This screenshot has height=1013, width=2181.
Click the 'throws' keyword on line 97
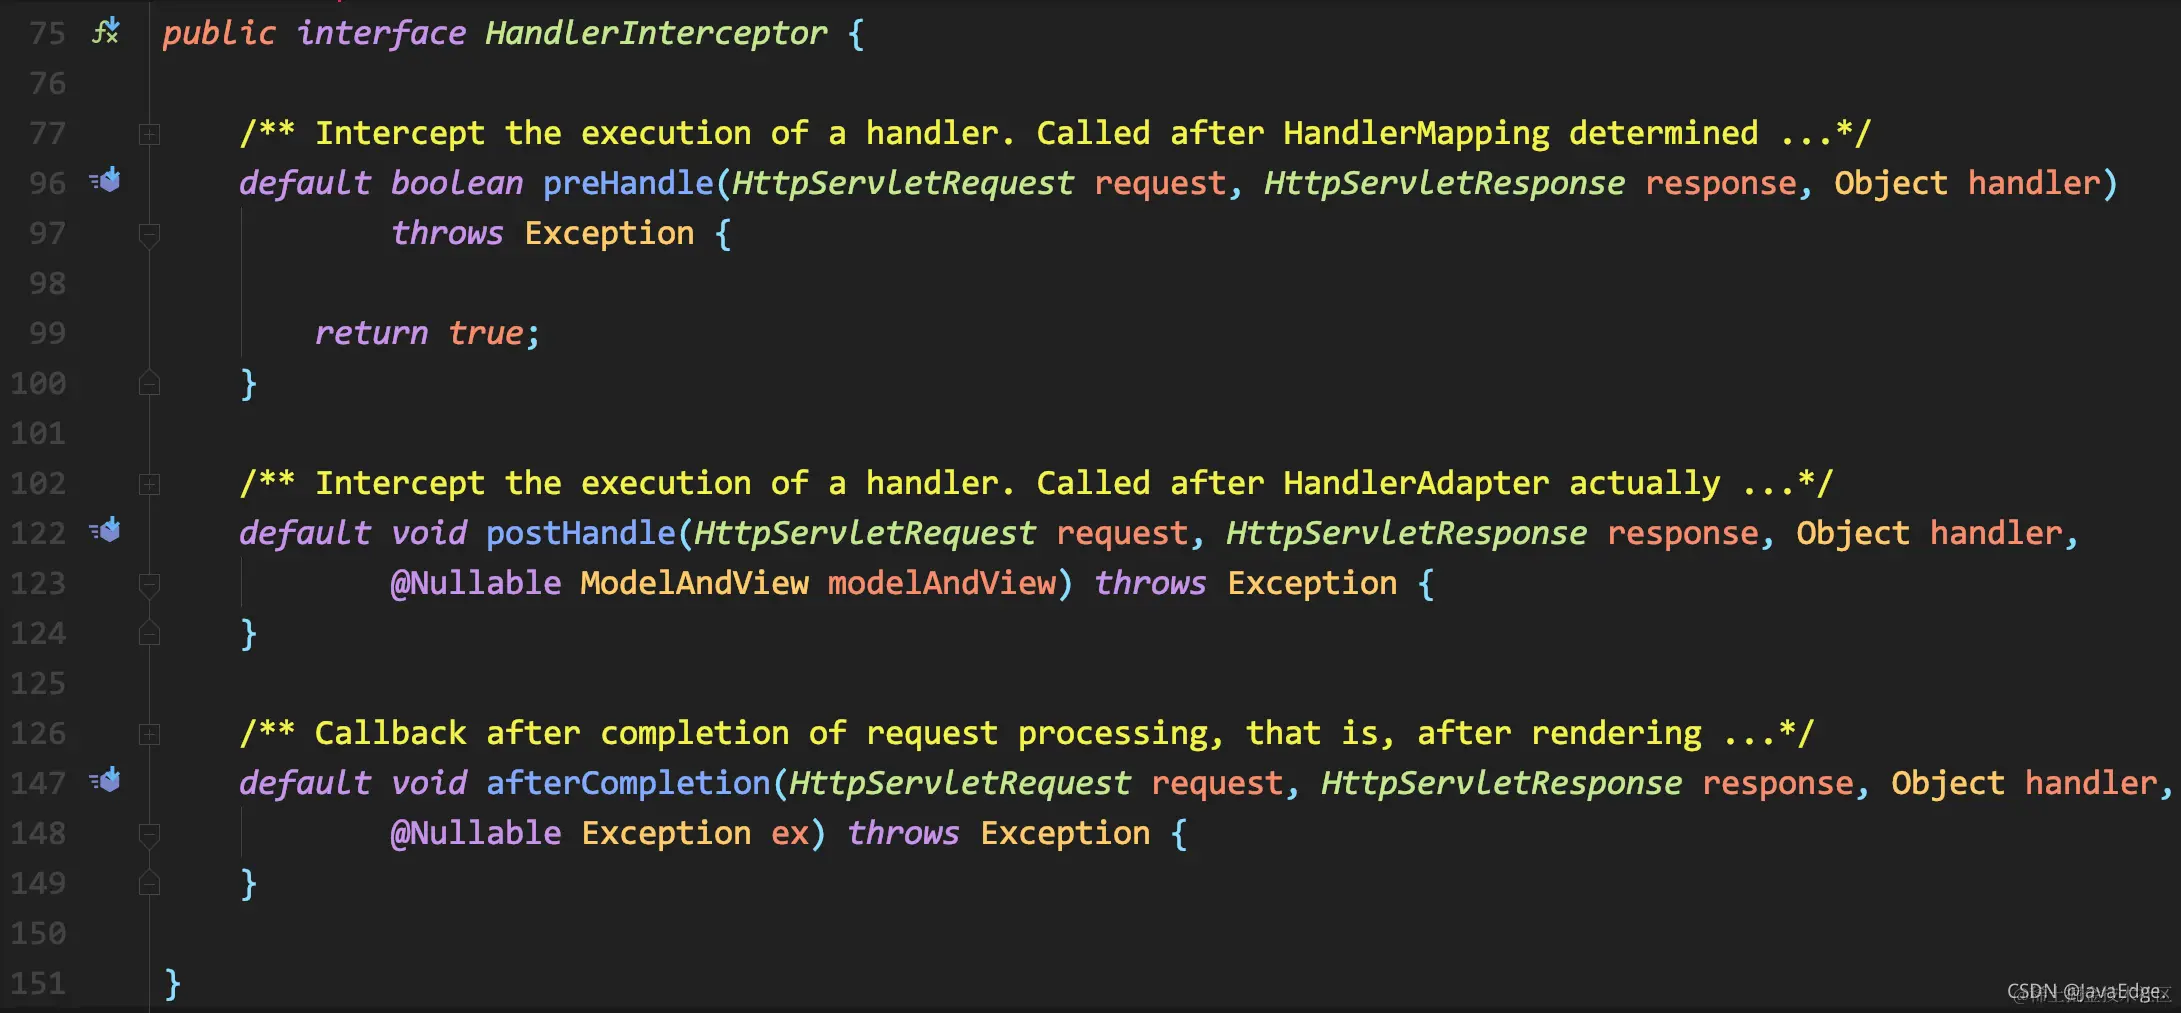coord(447,233)
